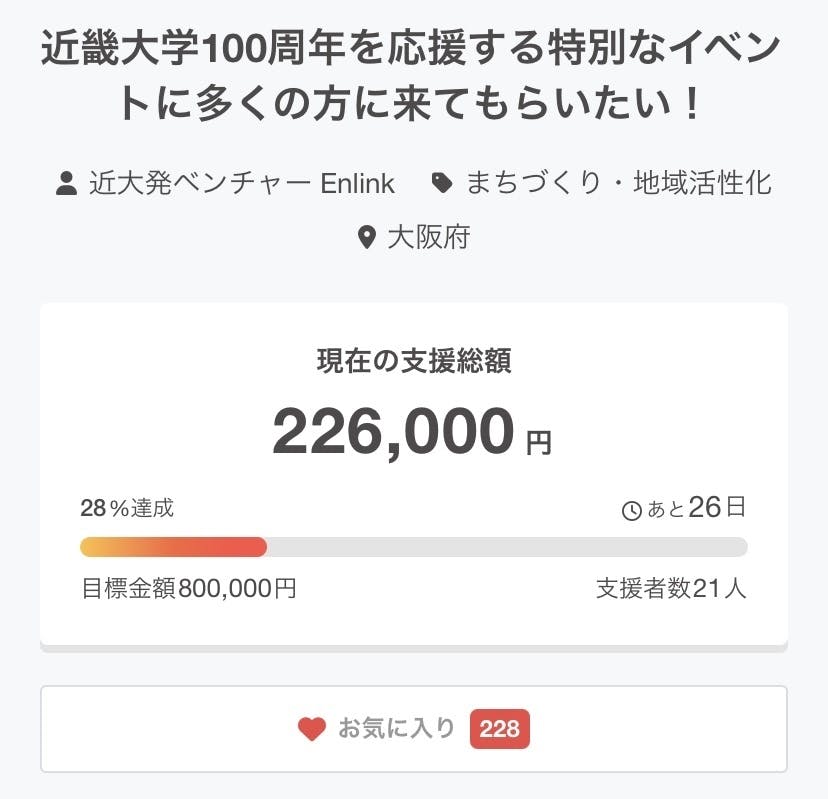Screen dimensions: 828x799
Task: Select the 大阪府 location link
Action: coord(428,238)
